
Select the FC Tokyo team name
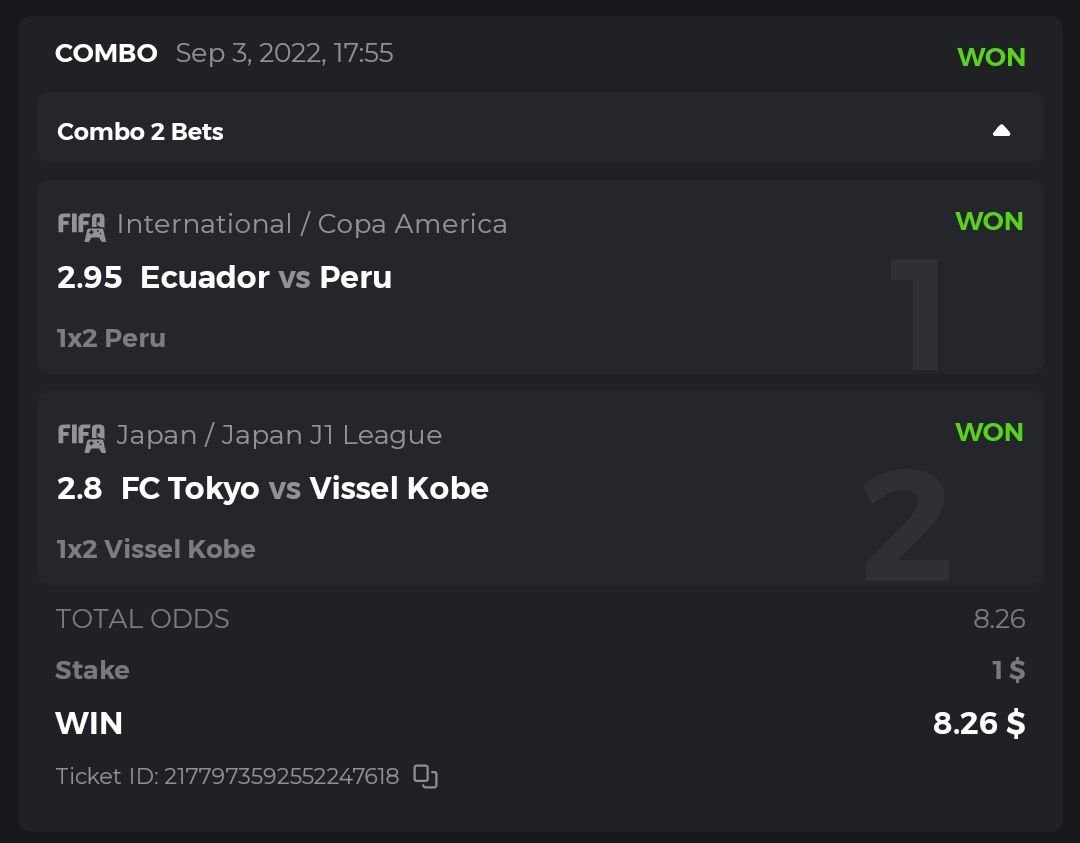[x=190, y=488]
